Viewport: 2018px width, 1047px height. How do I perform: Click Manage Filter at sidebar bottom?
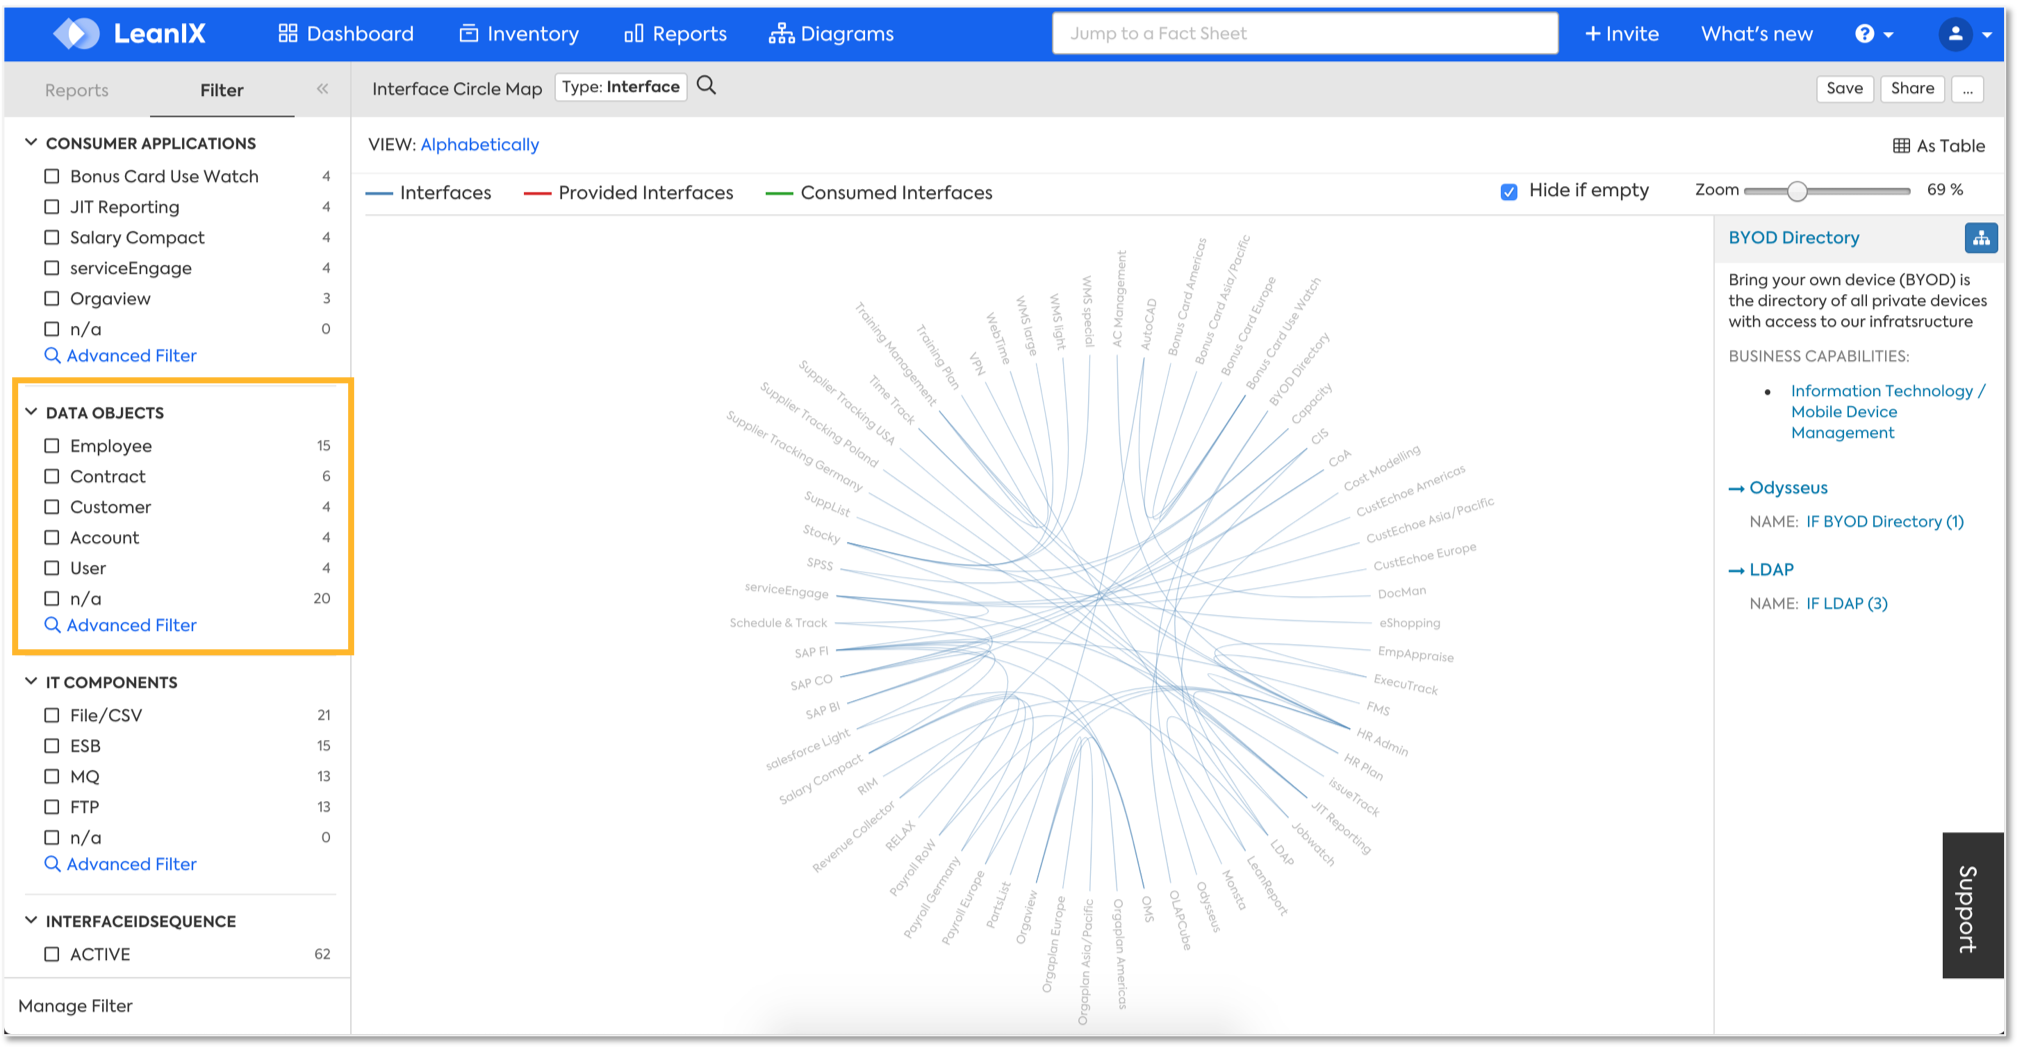[x=76, y=1006]
